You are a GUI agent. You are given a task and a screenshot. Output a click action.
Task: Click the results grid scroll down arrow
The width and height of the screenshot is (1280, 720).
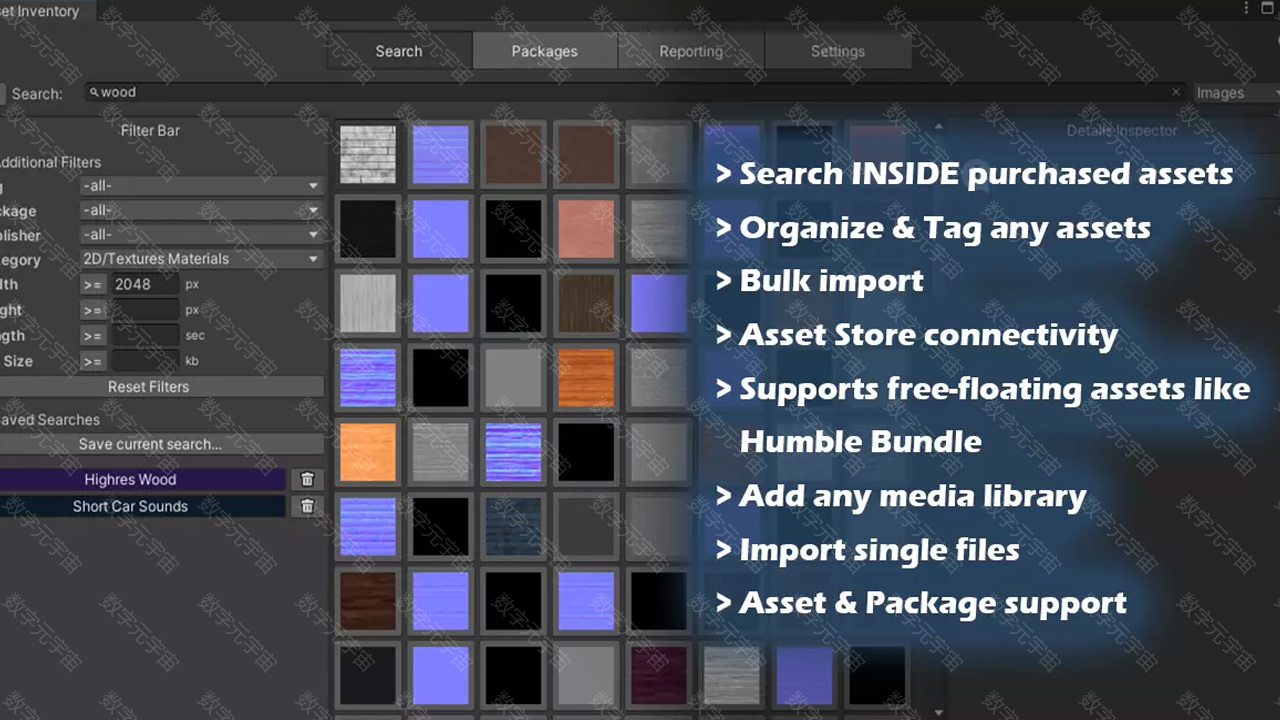tap(938, 712)
